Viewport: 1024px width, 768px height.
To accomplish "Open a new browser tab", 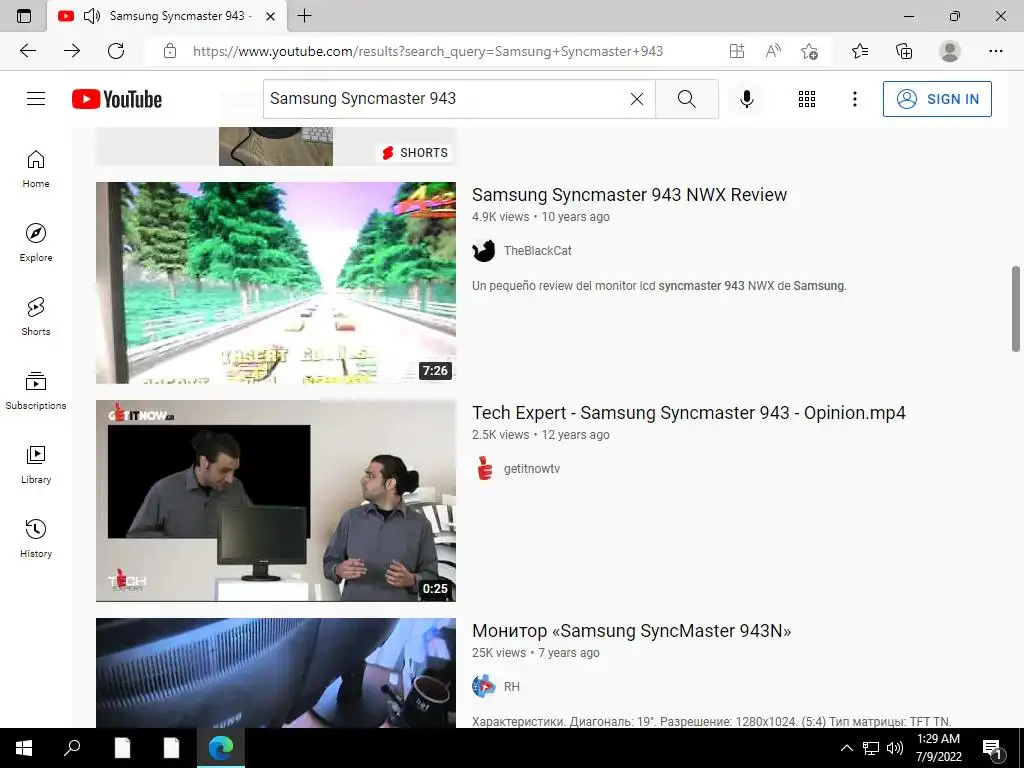I will [304, 16].
